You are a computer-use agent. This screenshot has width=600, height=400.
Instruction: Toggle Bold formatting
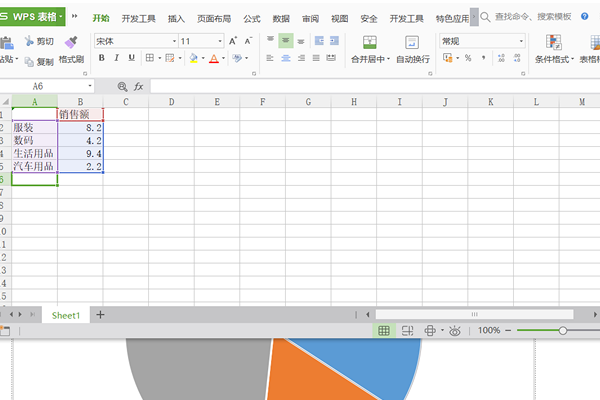click(x=101, y=58)
